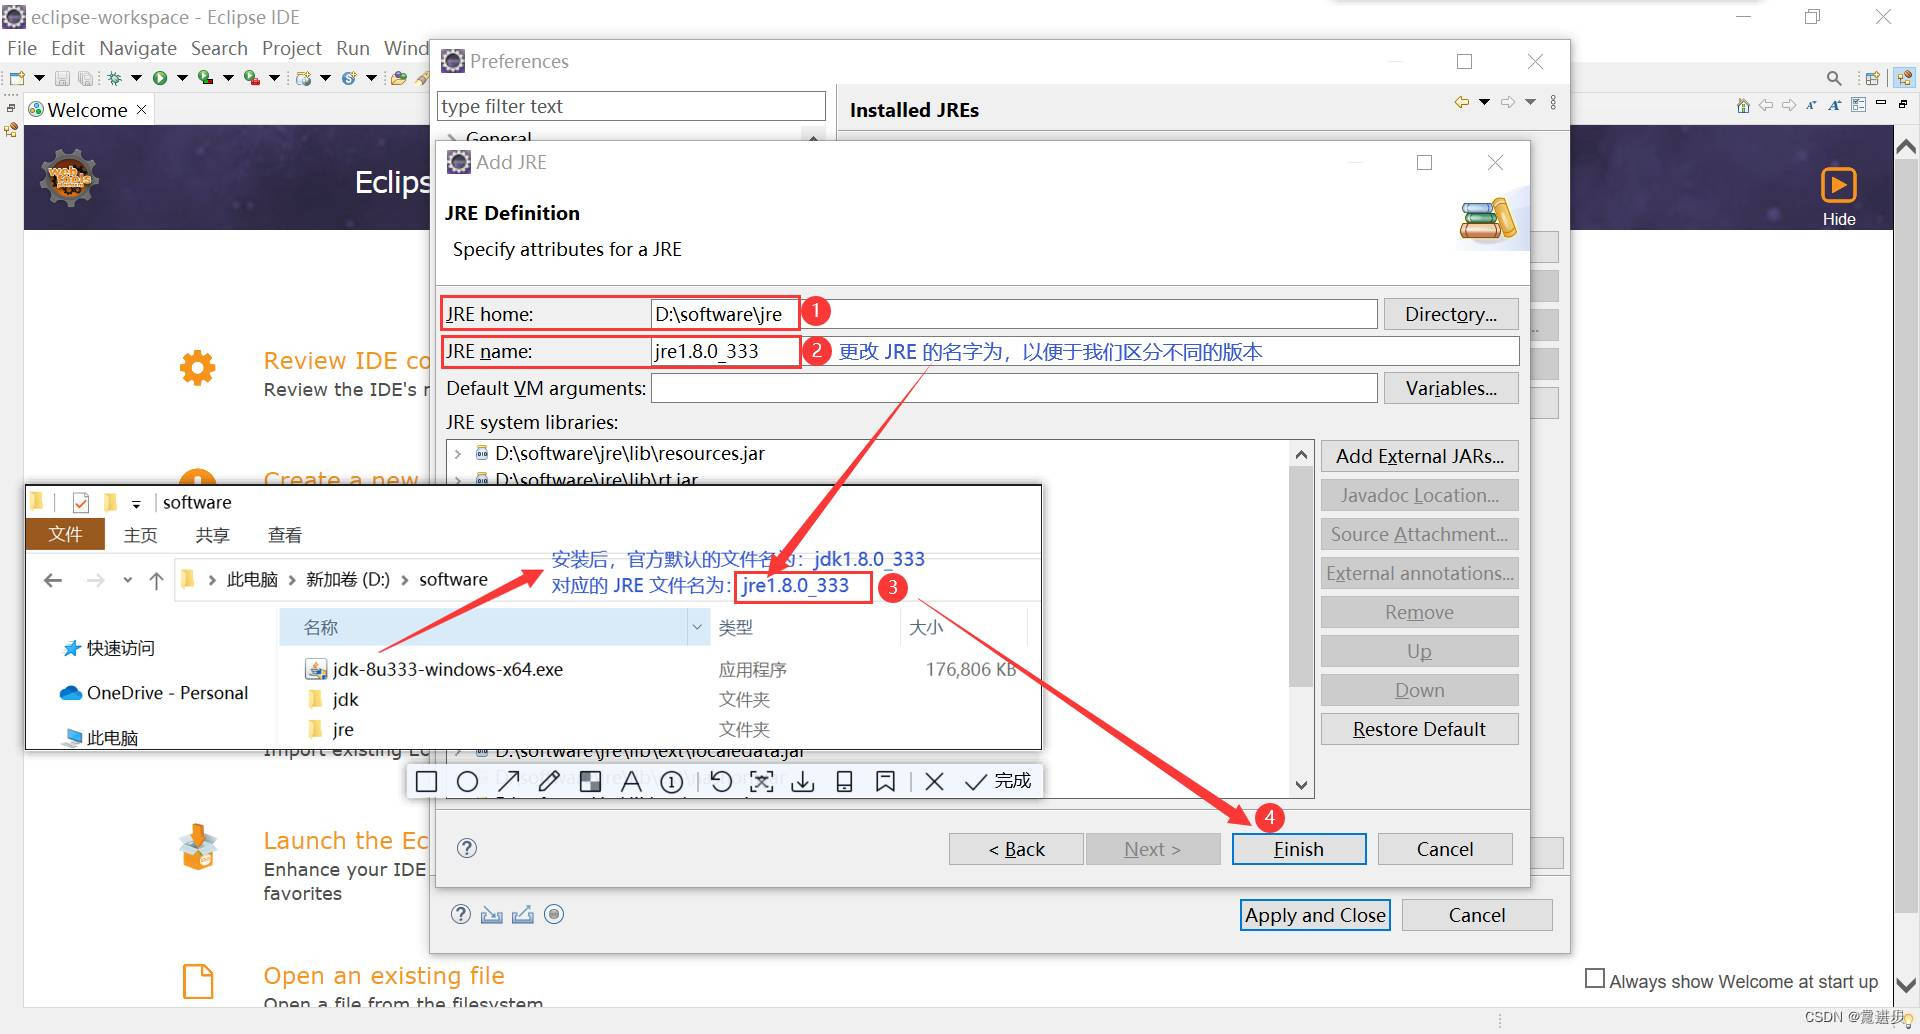The width and height of the screenshot is (1920, 1034).
Task: Open the Explorer 查看 tab
Action: (x=285, y=535)
